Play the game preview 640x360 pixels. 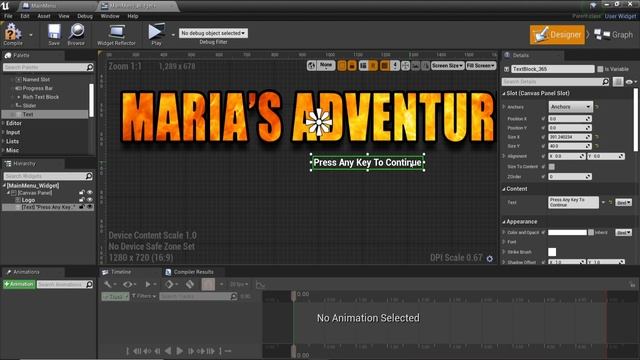[156, 33]
